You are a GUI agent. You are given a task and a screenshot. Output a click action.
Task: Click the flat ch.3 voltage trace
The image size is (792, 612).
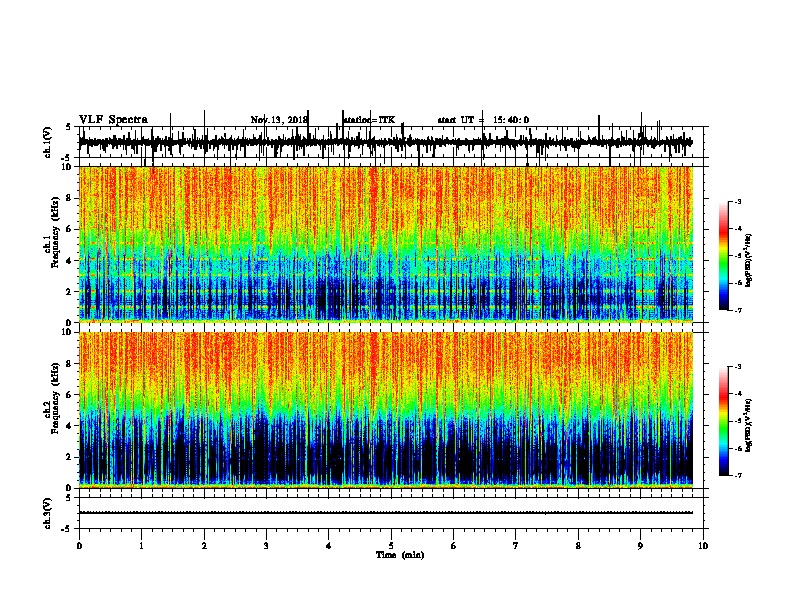coord(386,513)
